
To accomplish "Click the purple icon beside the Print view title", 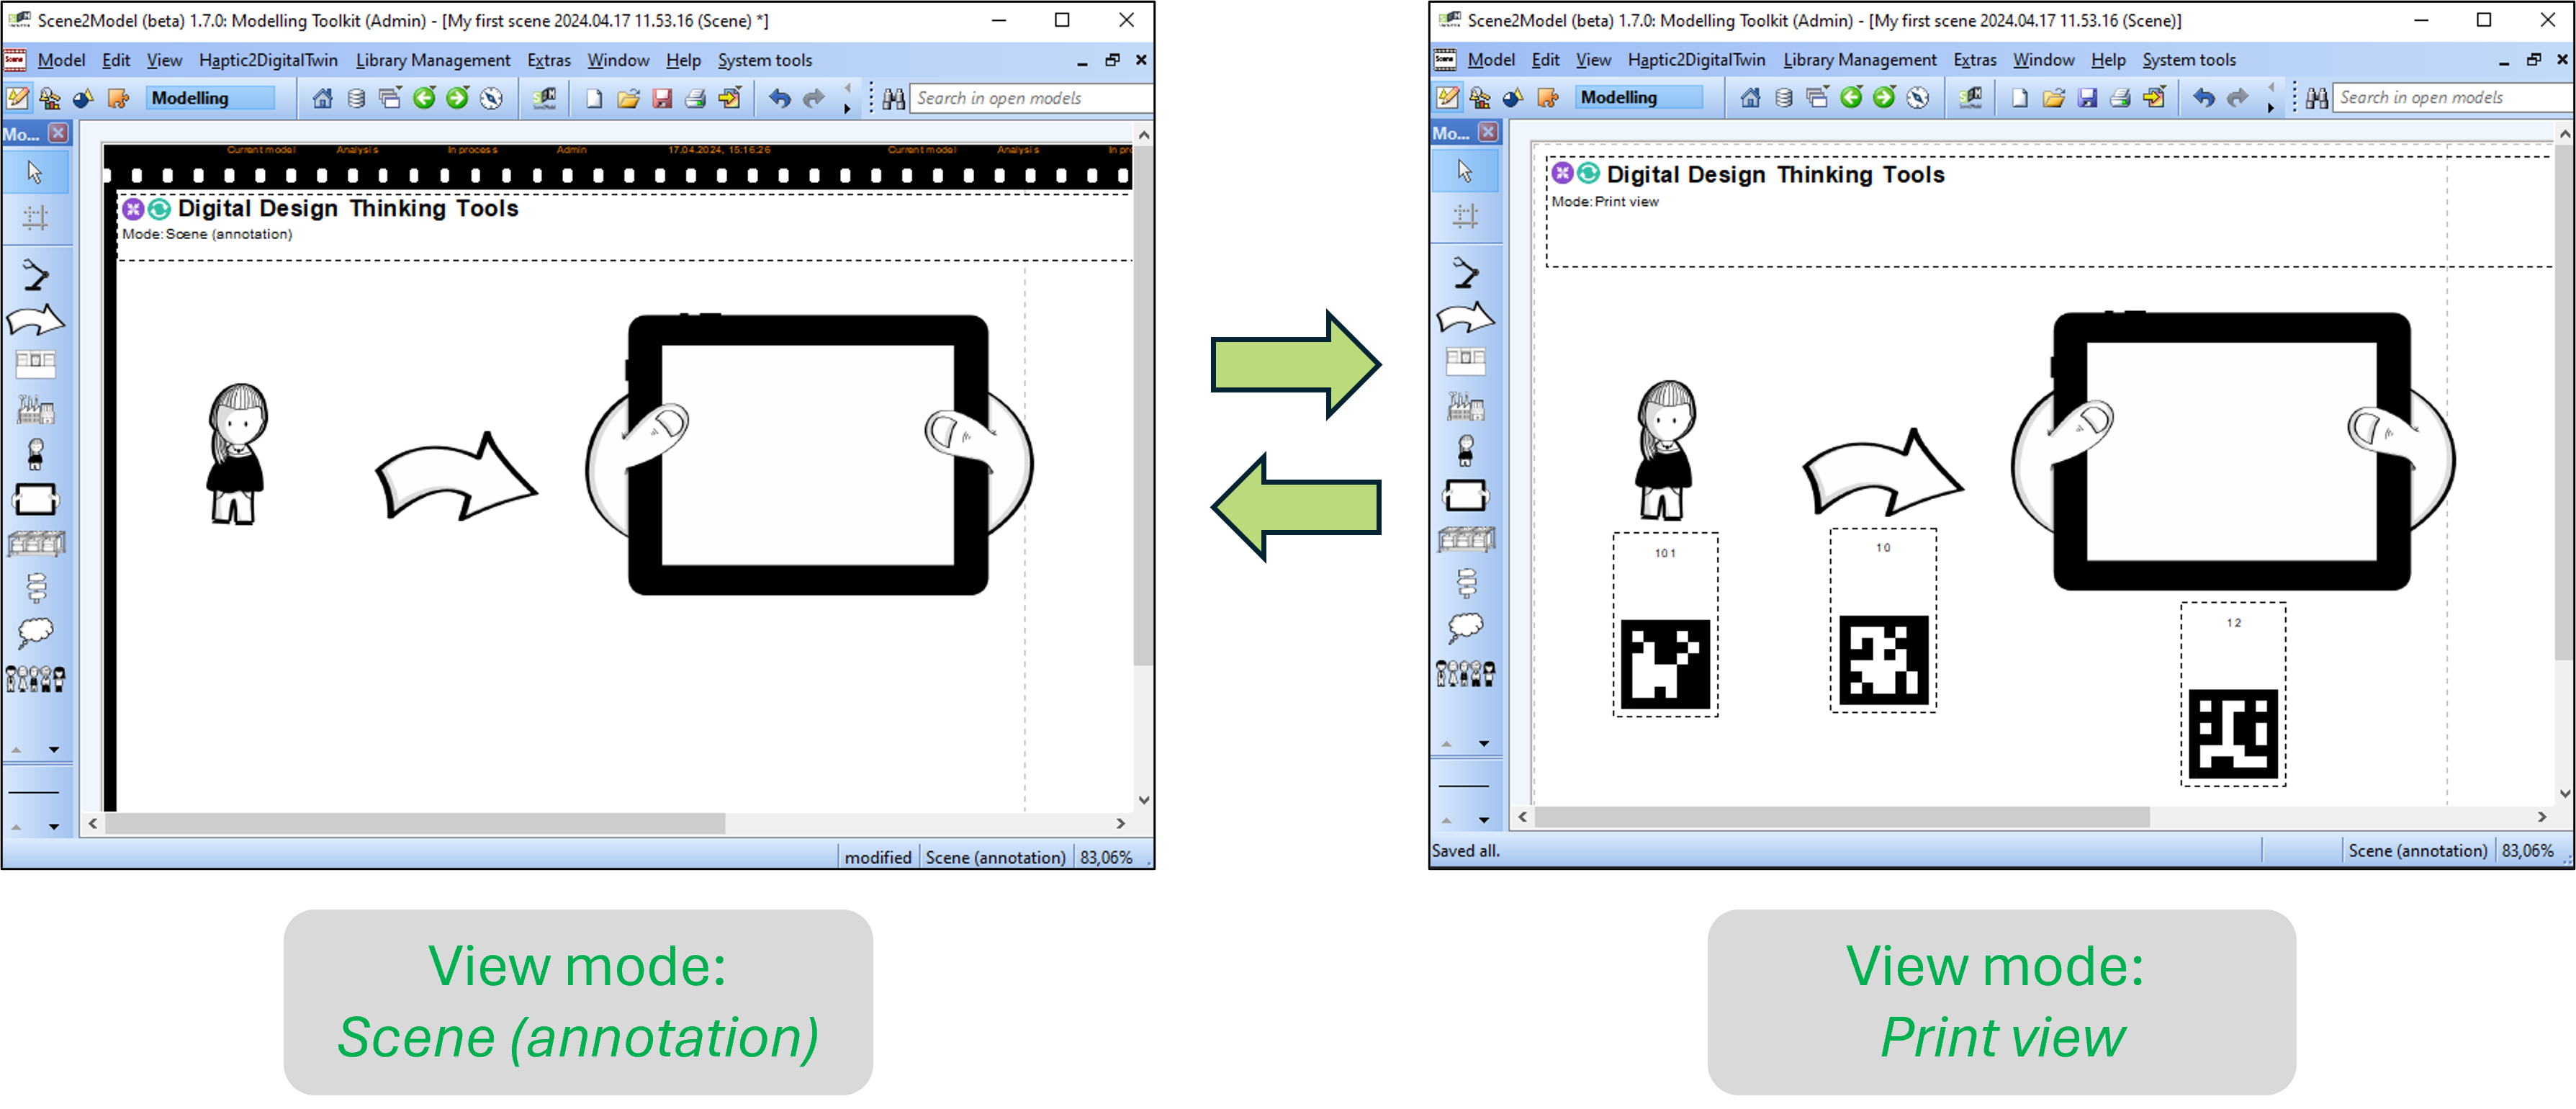I will [1562, 174].
